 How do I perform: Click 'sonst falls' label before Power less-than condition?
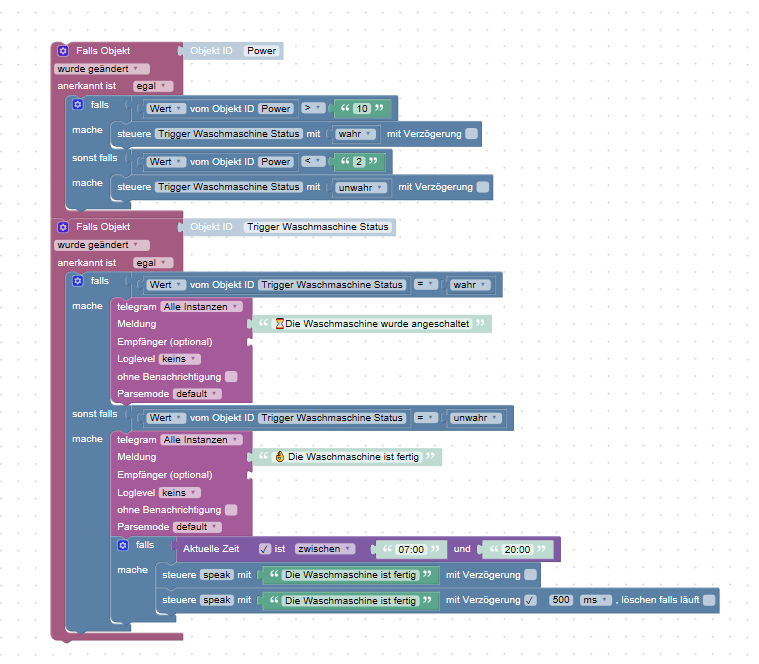pos(94,158)
